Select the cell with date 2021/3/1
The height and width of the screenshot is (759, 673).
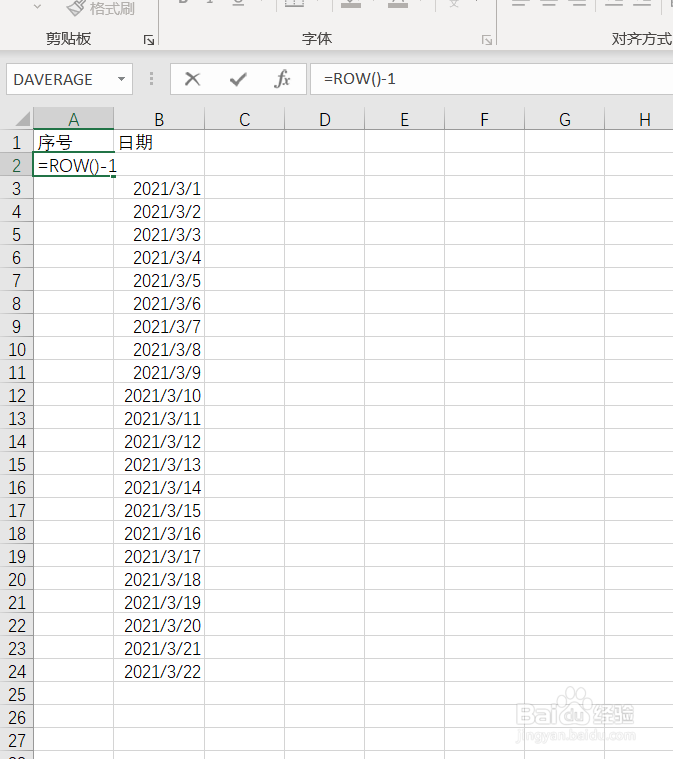pyautogui.click(x=159, y=188)
